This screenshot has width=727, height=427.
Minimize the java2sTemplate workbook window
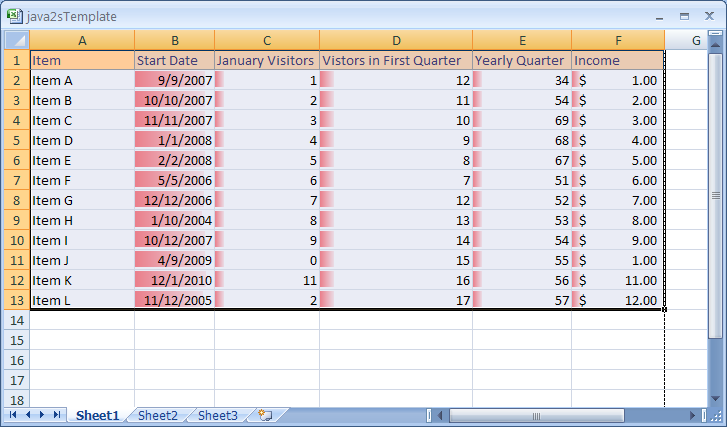click(660, 17)
